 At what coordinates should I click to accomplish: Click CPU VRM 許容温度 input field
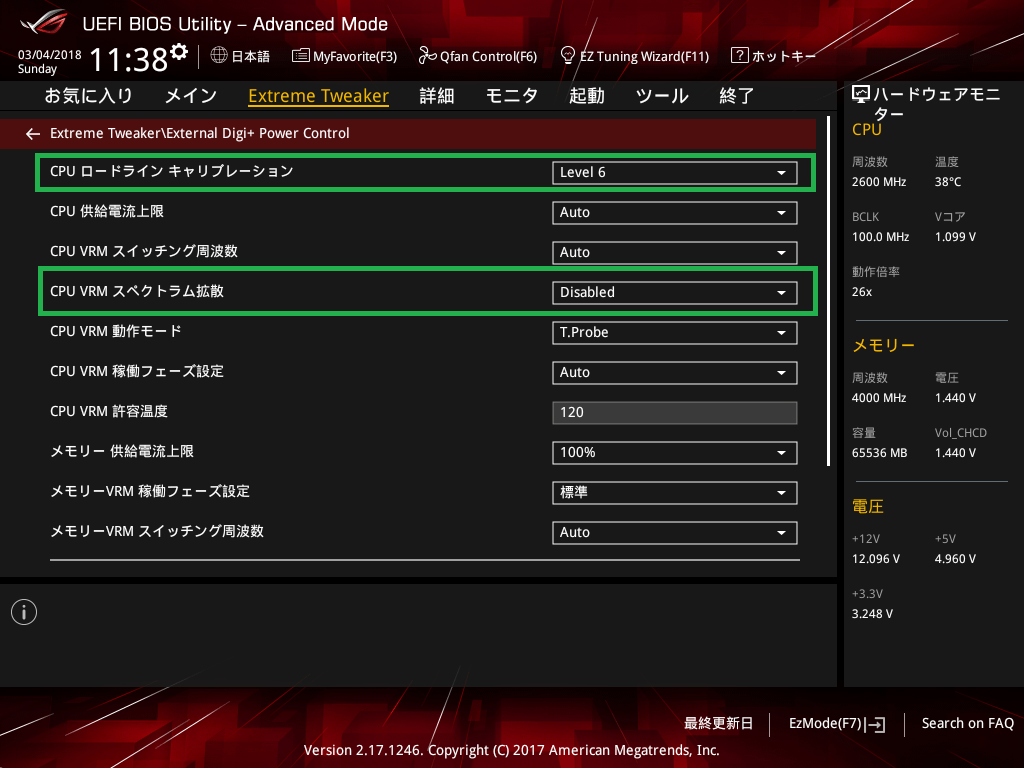click(x=675, y=413)
